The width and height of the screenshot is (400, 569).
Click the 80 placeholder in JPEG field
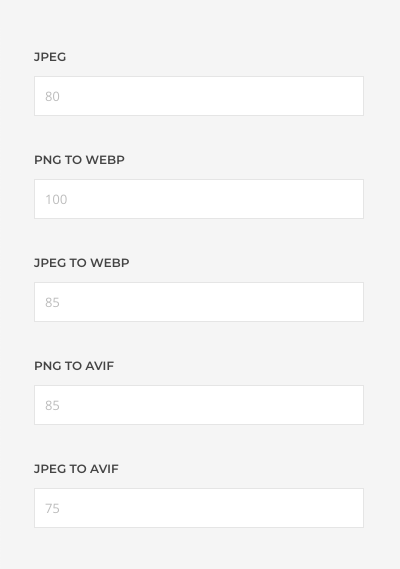[52, 97]
